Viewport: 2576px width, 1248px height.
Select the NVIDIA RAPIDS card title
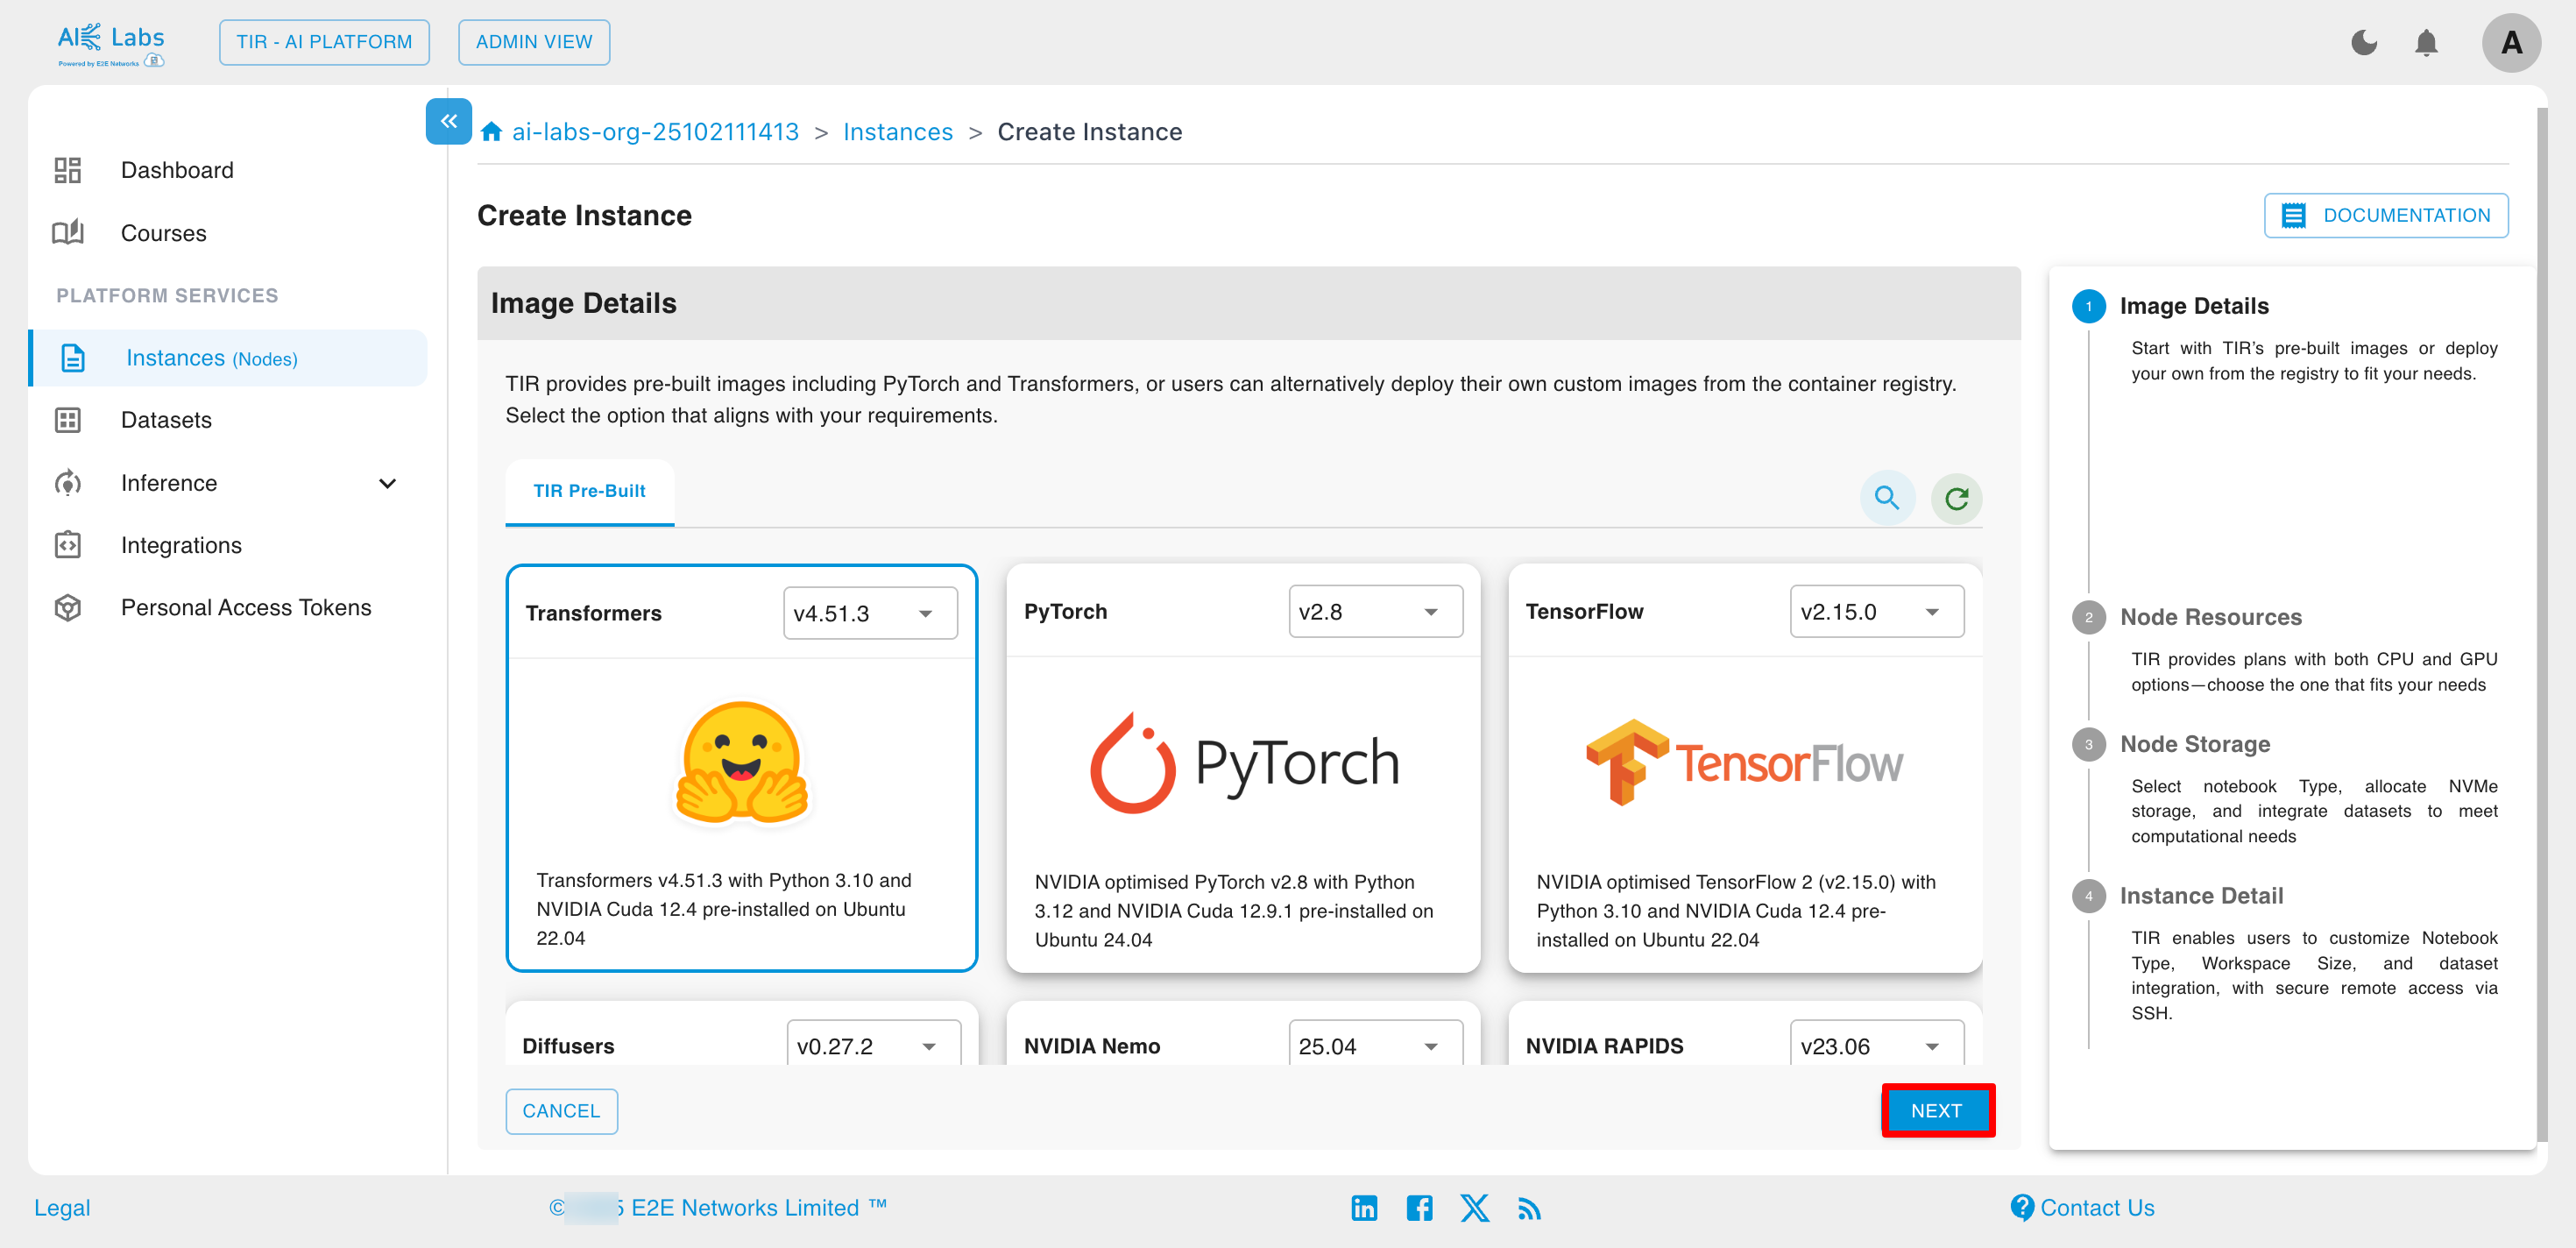click(1605, 1046)
